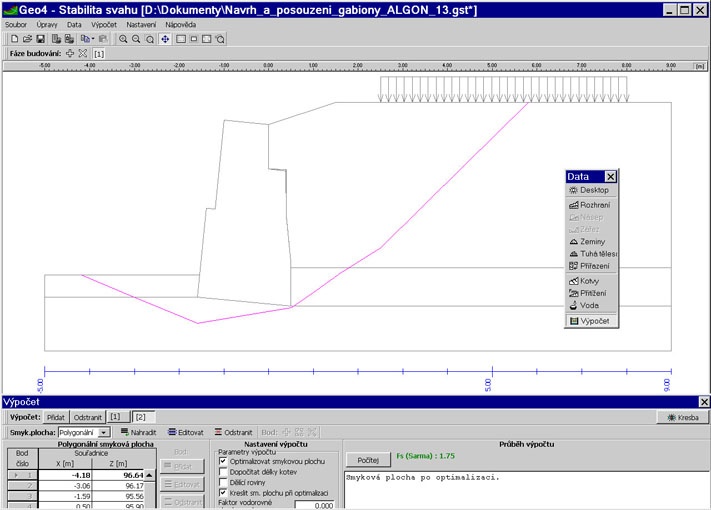The image size is (711, 510).
Task: Click the calculation output text area
Action: click(526, 490)
